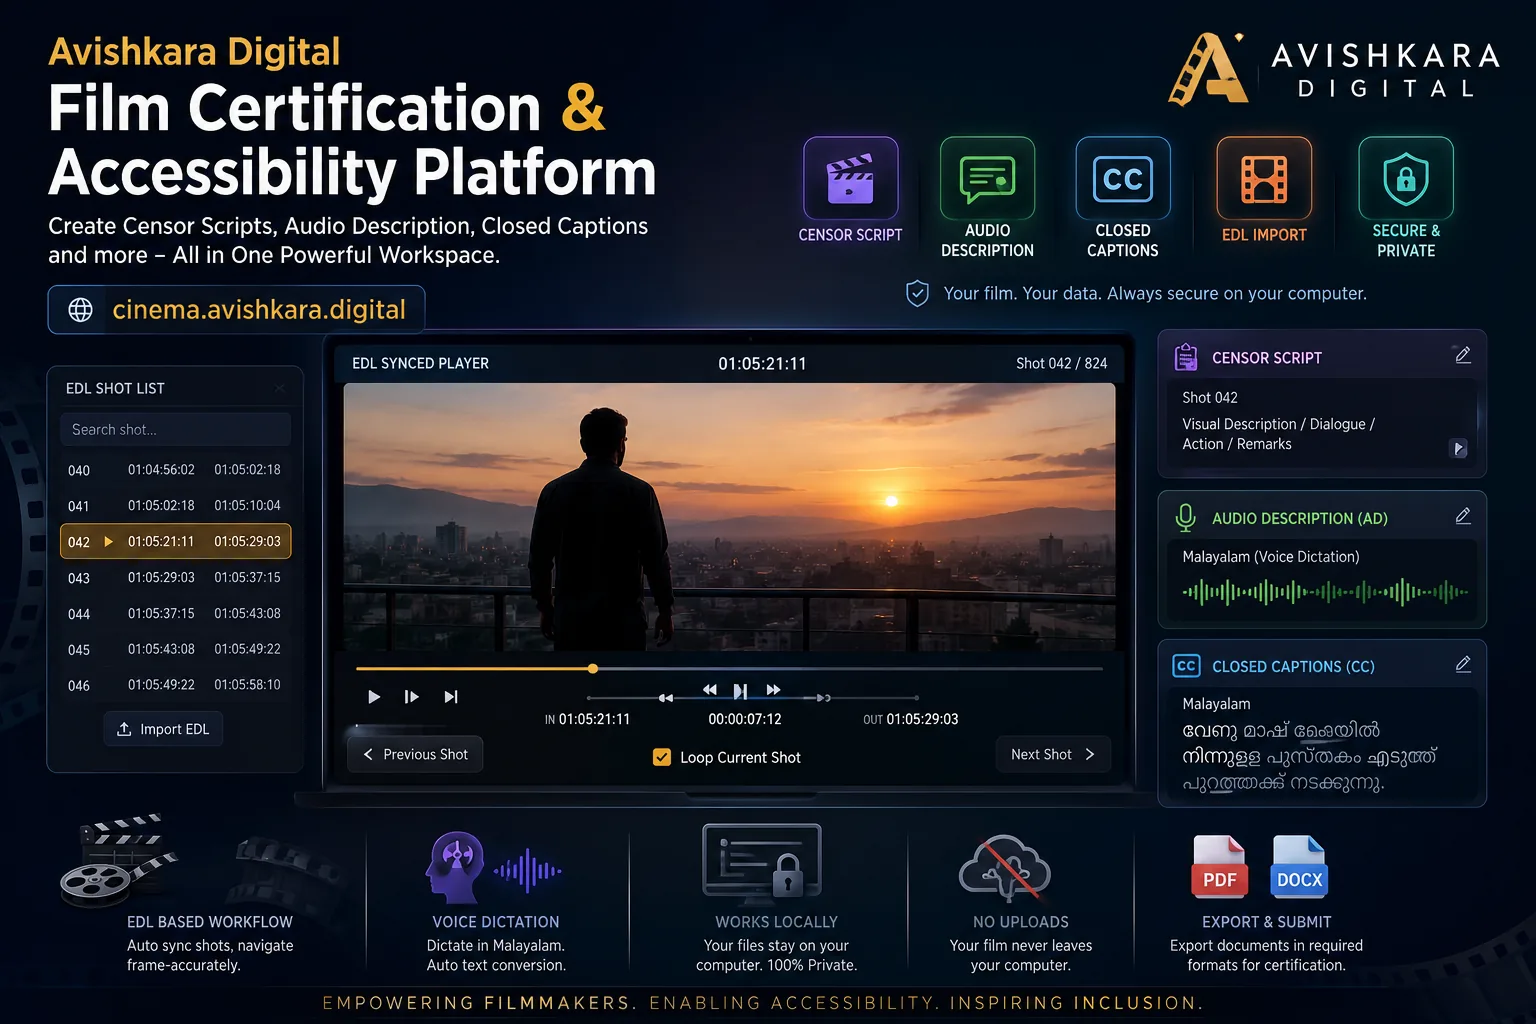
Task: Click the orange playhead on the progress bar
Action: [x=593, y=668]
